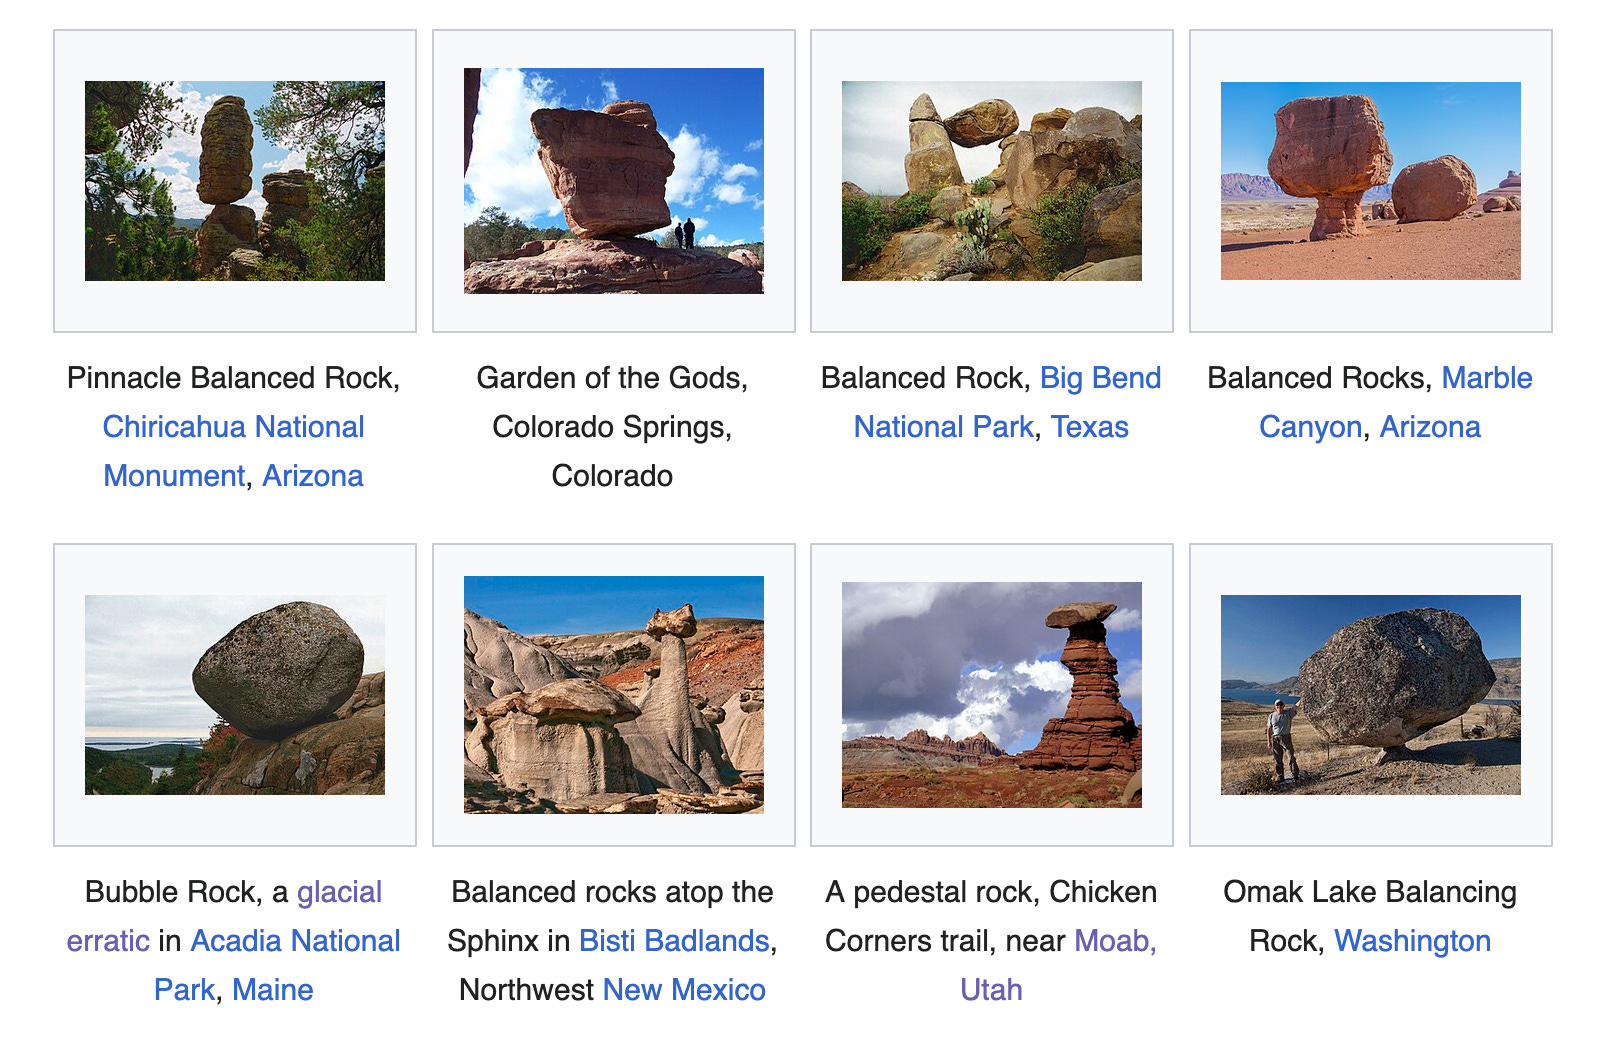View the Chicken Corners pedestal rock image
The image size is (1600, 1050).
tap(992, 695)
